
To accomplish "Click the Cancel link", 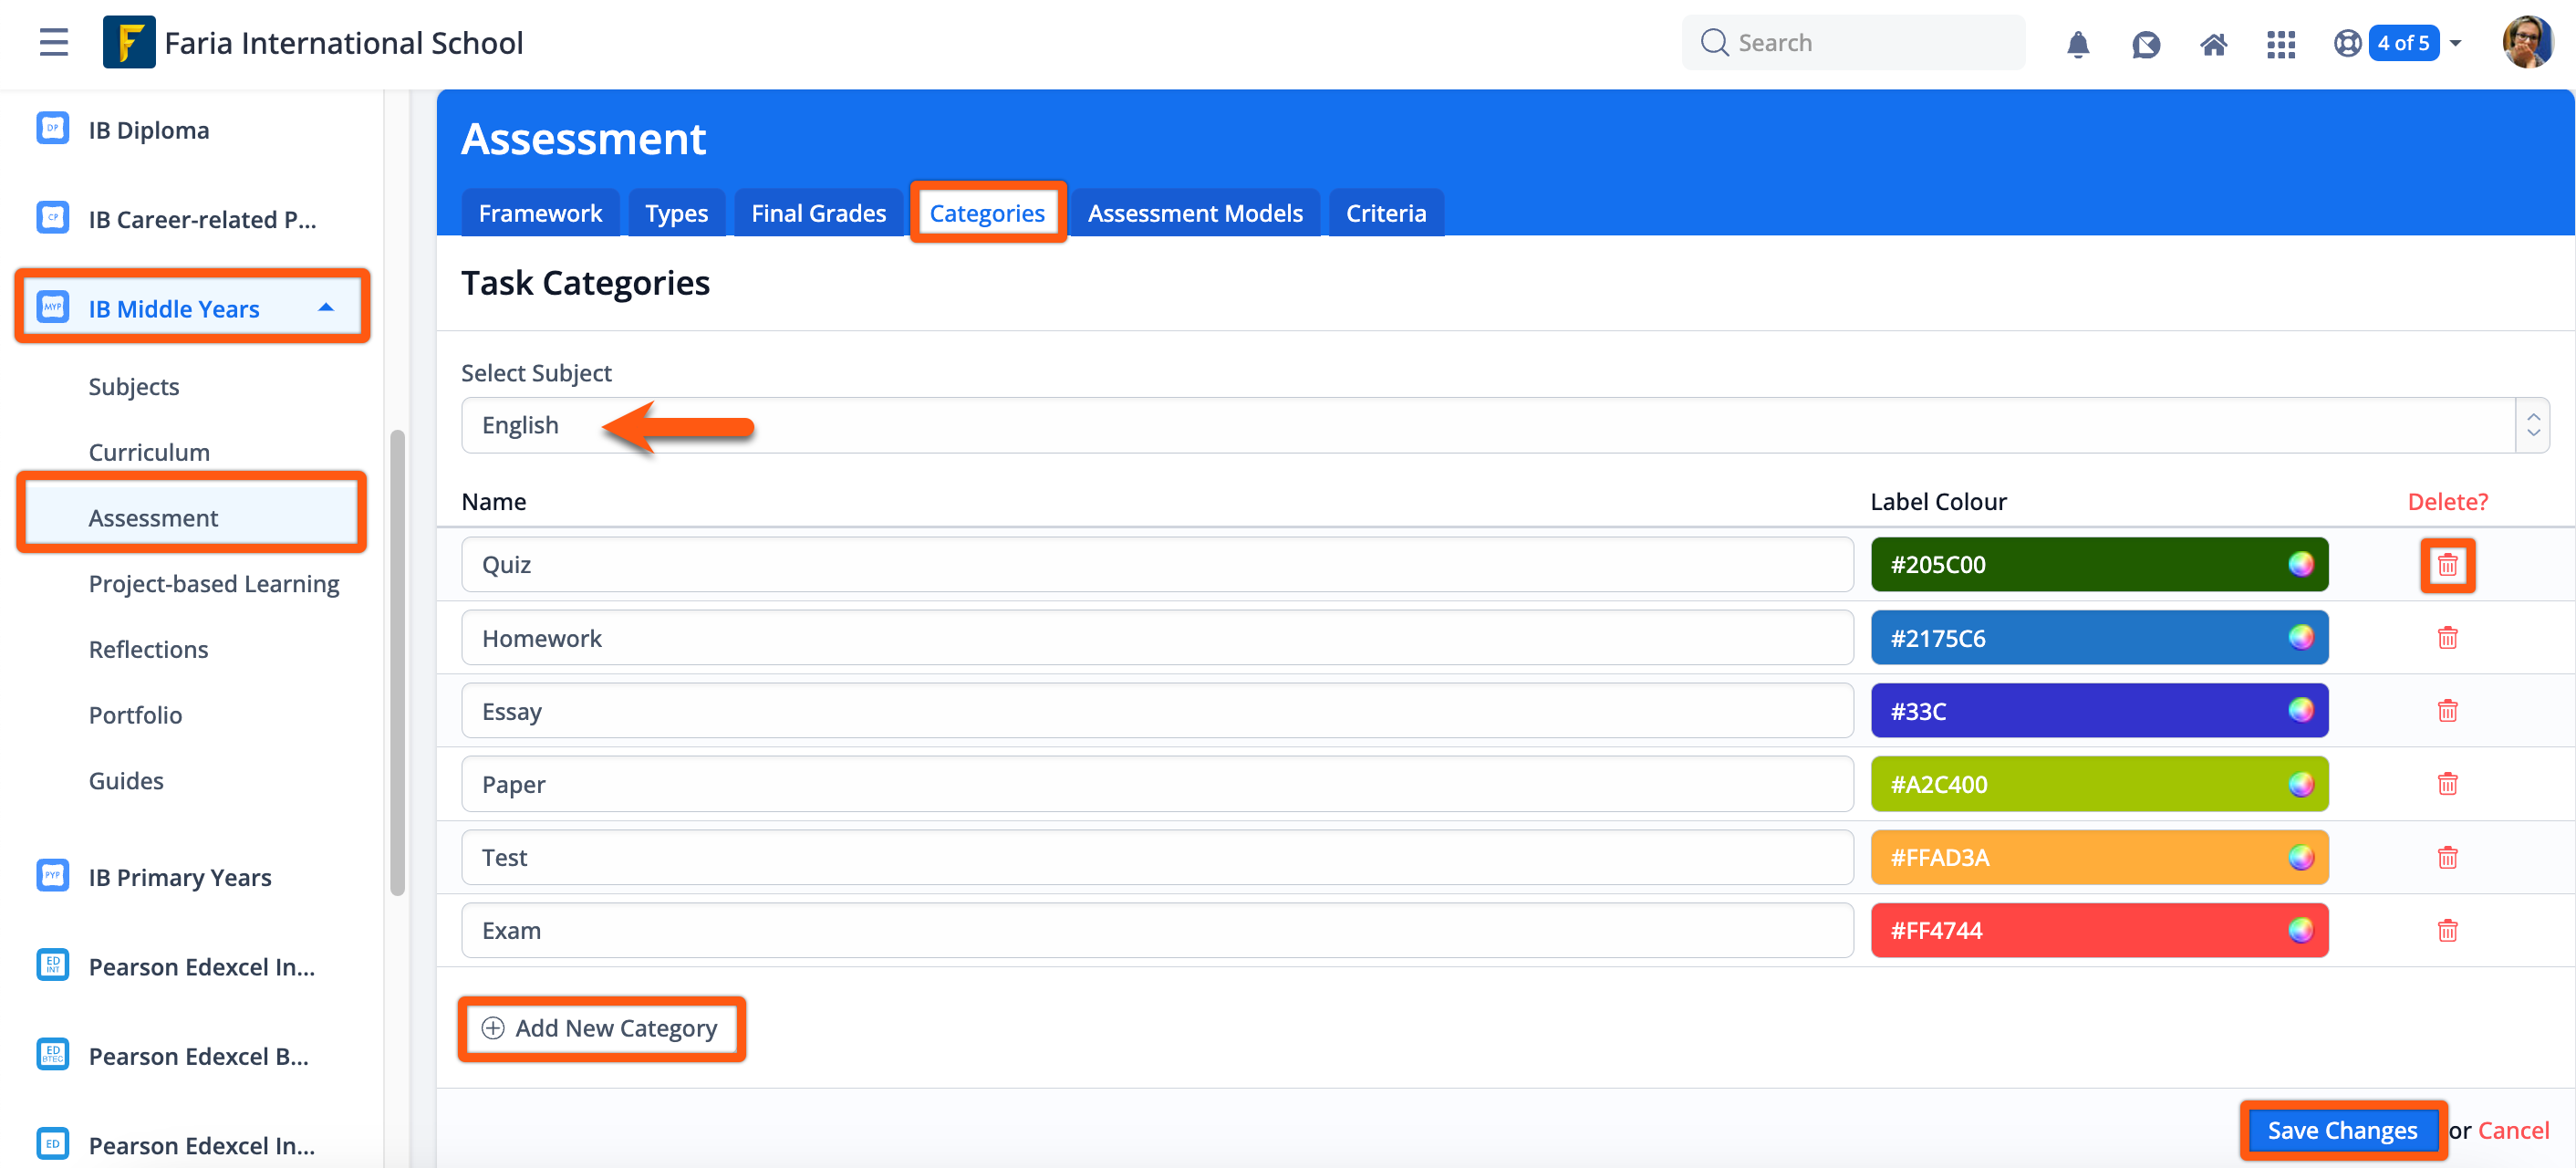I will (x=2513, y=1130).
